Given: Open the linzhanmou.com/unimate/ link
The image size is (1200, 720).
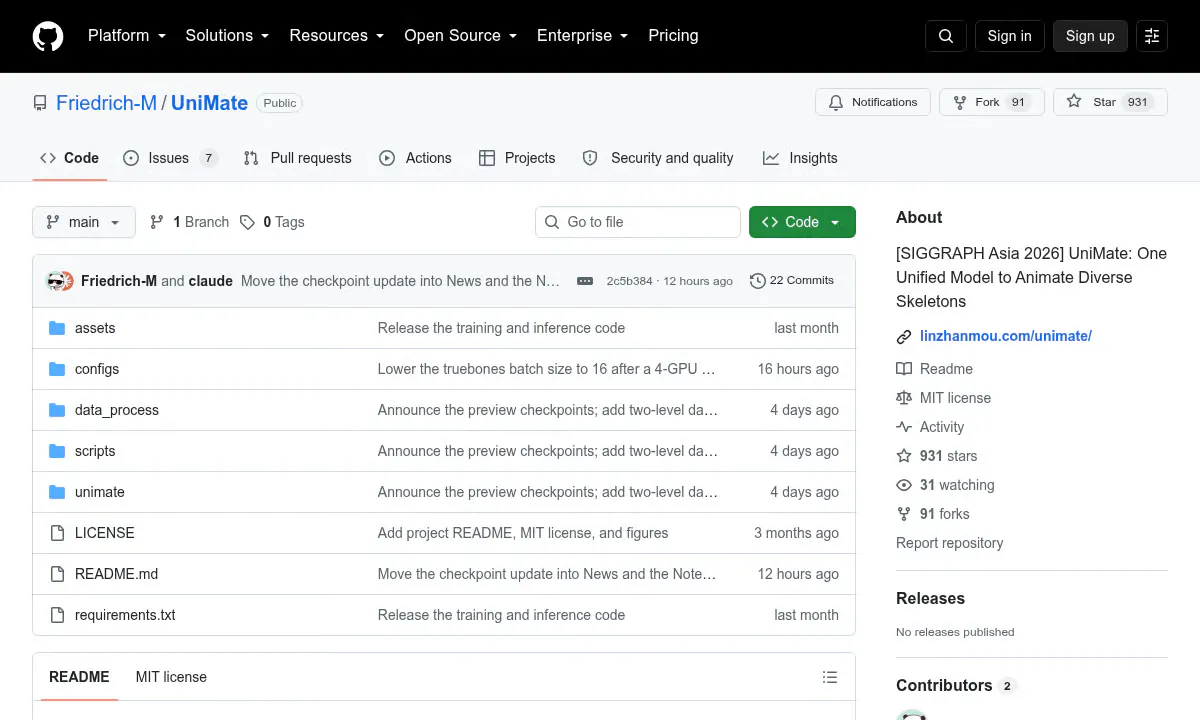Looking at the screenshot, I should pos(1006,336).
